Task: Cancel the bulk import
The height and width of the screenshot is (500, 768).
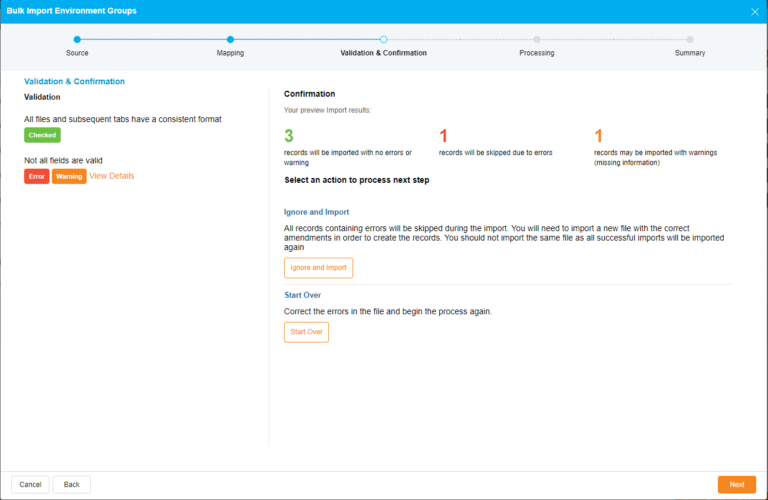Action: click(x=30, y=484)
